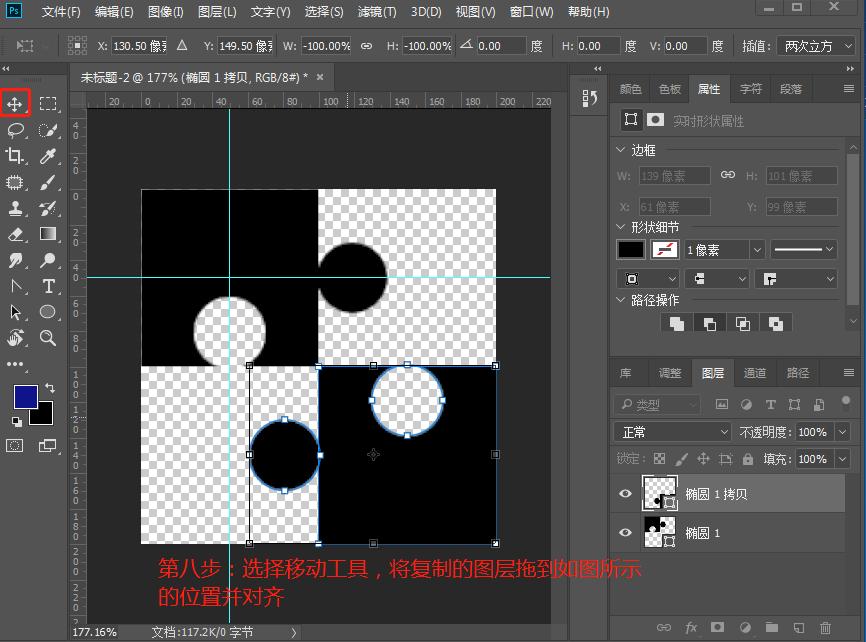
Task: Select the Zoom tool
Action: tap(48, 338)
